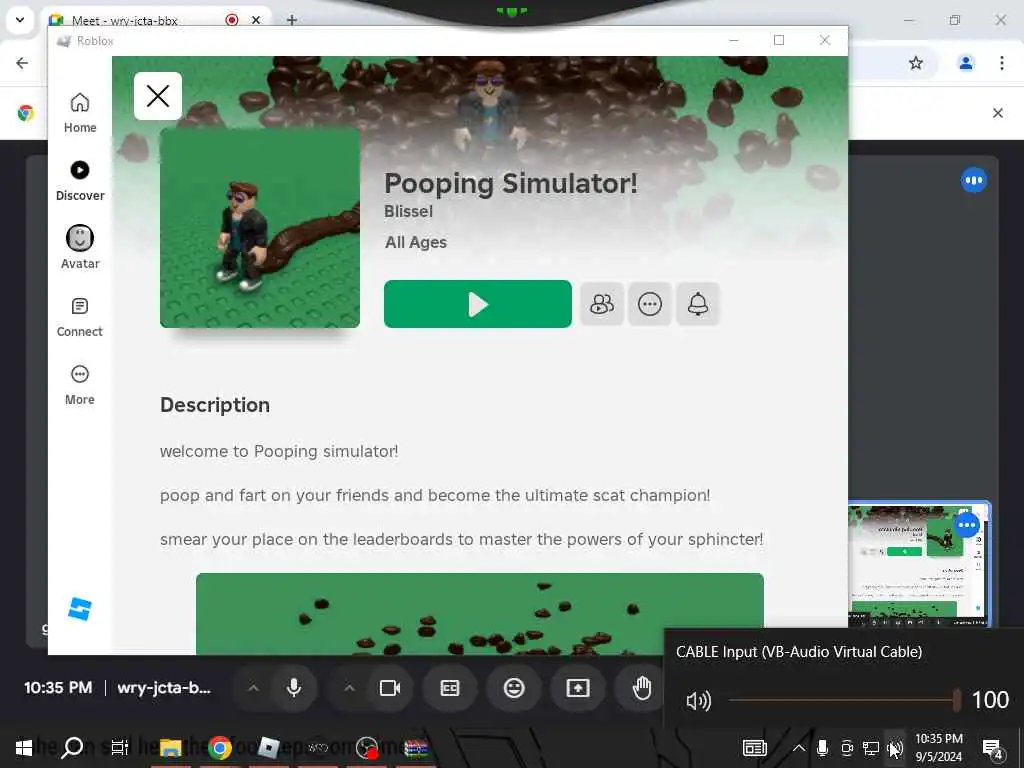Open the Avatar page in Roblox
Image resolution: width=1024 pixels, height=768 pixels.
pos(80,248)
